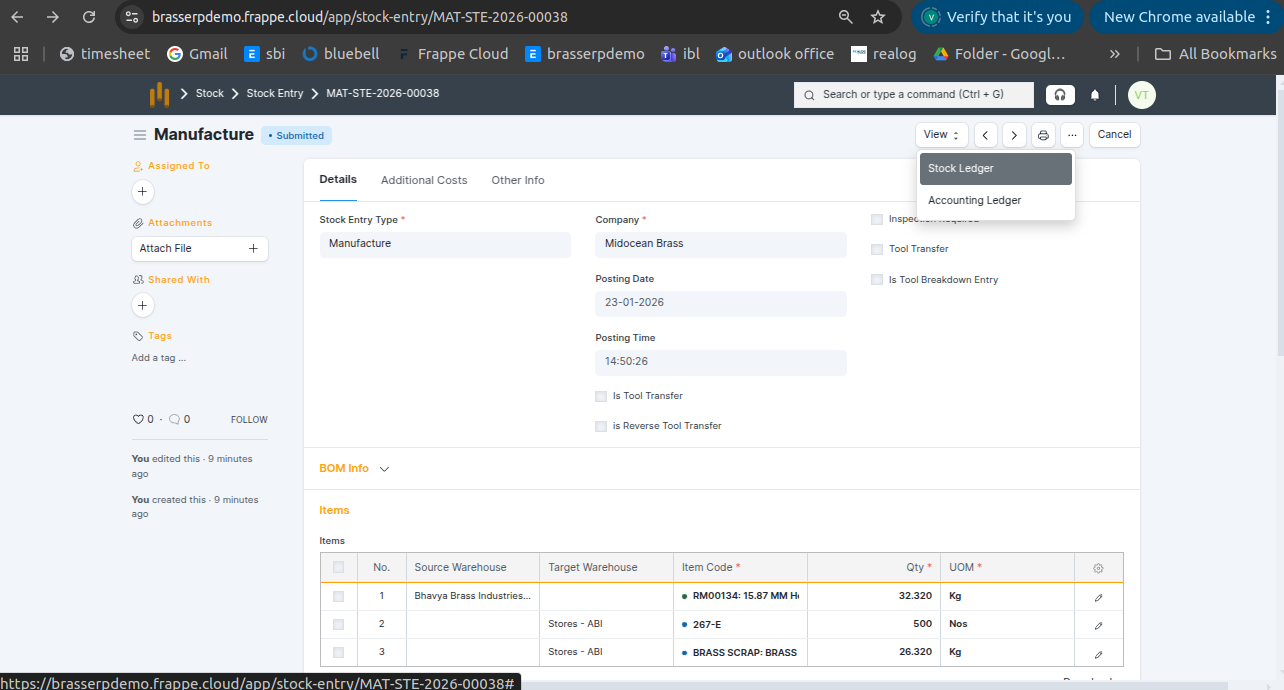This screenshot has height=690, width=1284.
Task: Check the Is Tool Breakdown Entry box
Action: point(877,280)
